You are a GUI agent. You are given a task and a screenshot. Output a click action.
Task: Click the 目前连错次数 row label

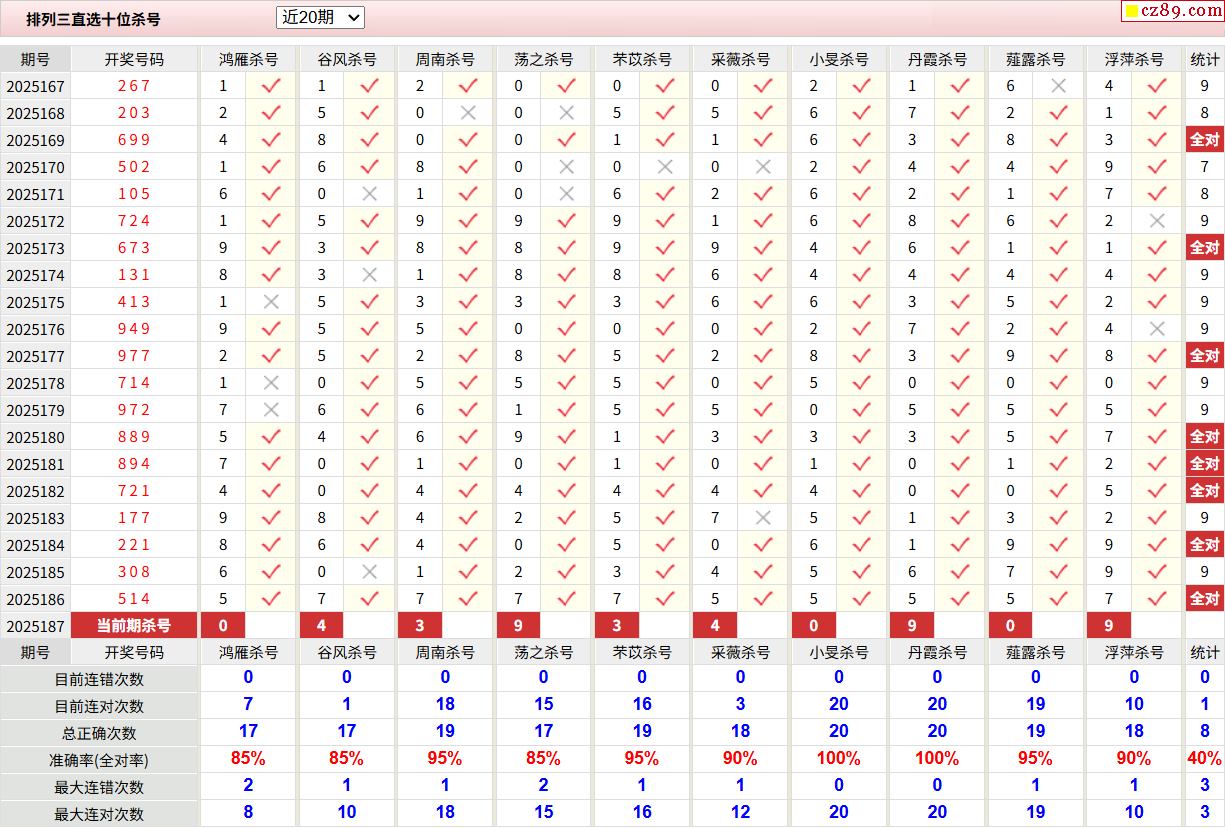point(99,679)
